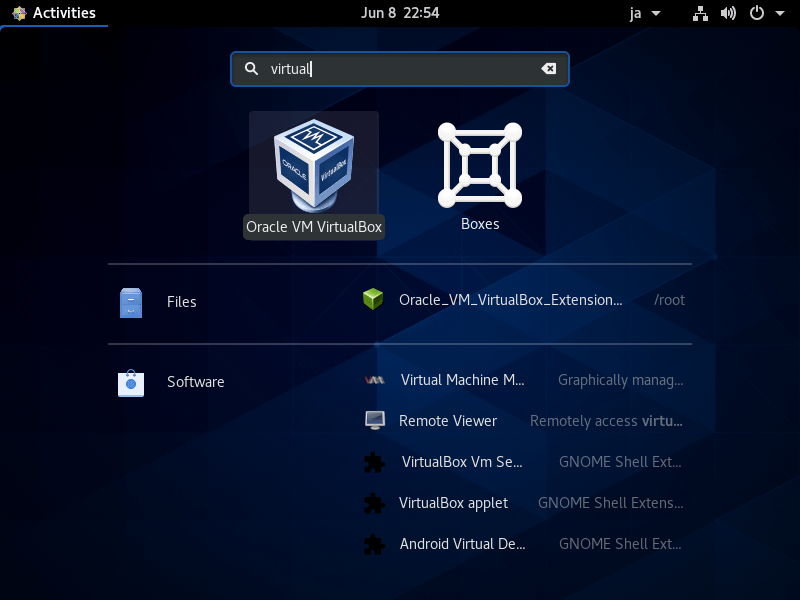The height and width of the screenshot is (600, 800).
Task: Click the Activities distro logo icon
Action: [x=19, y=13]
